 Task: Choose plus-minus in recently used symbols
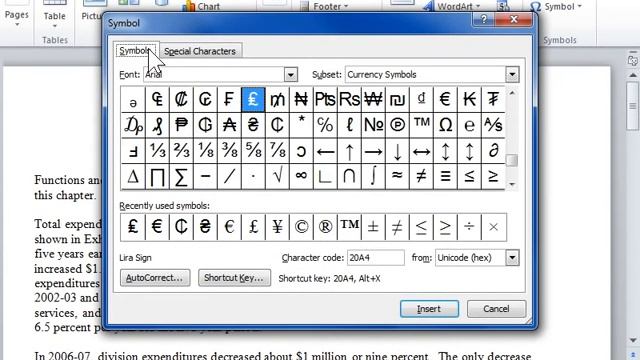tap(373, 227)
